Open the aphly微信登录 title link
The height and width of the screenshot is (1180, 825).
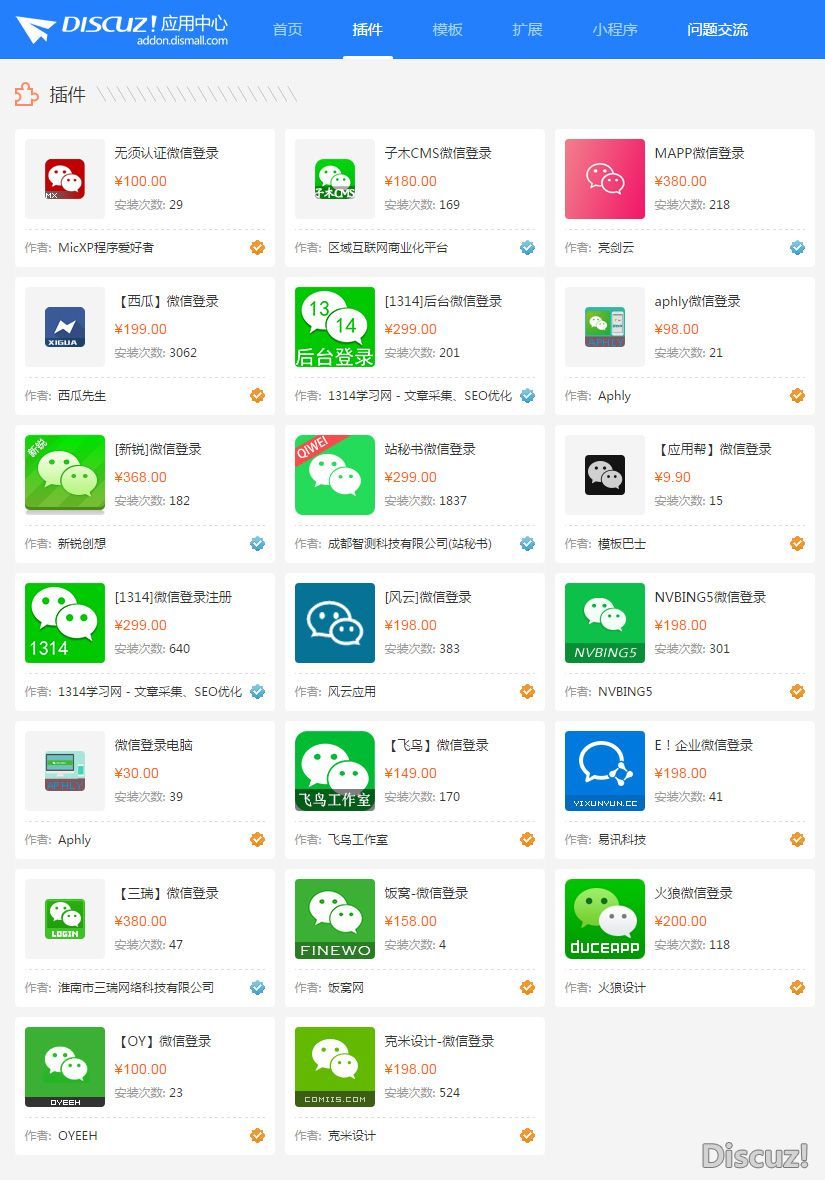point(698,302)
